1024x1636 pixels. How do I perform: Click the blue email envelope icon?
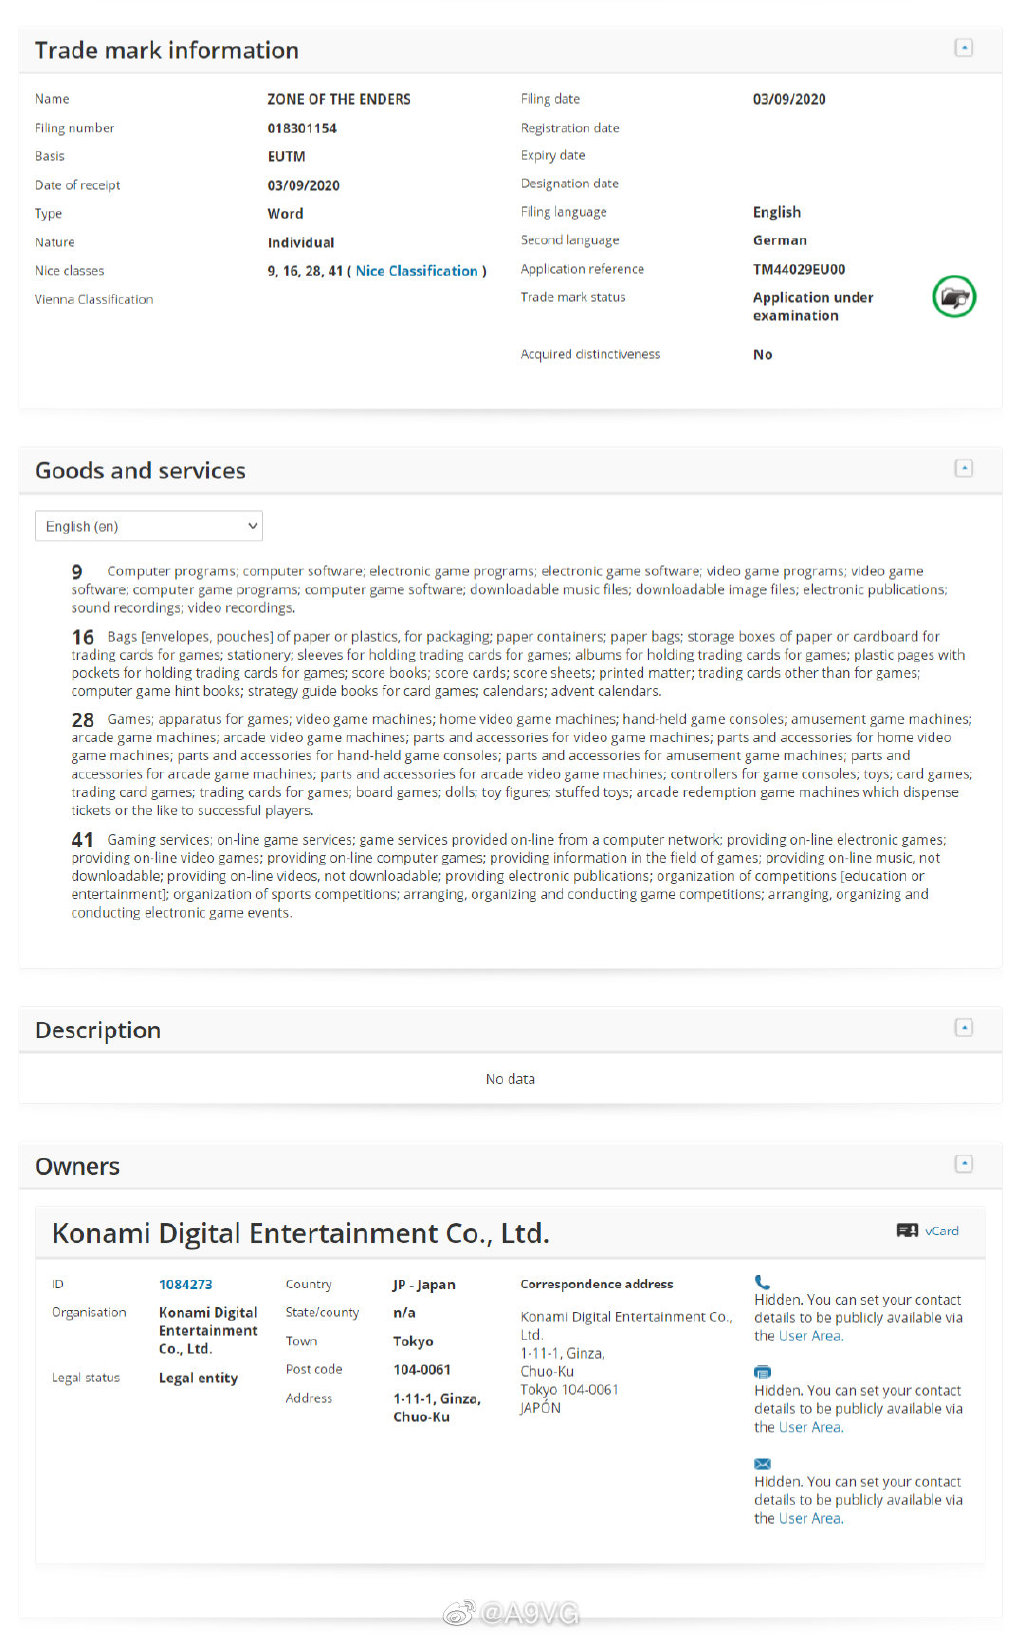click(x=762, y=1464)
